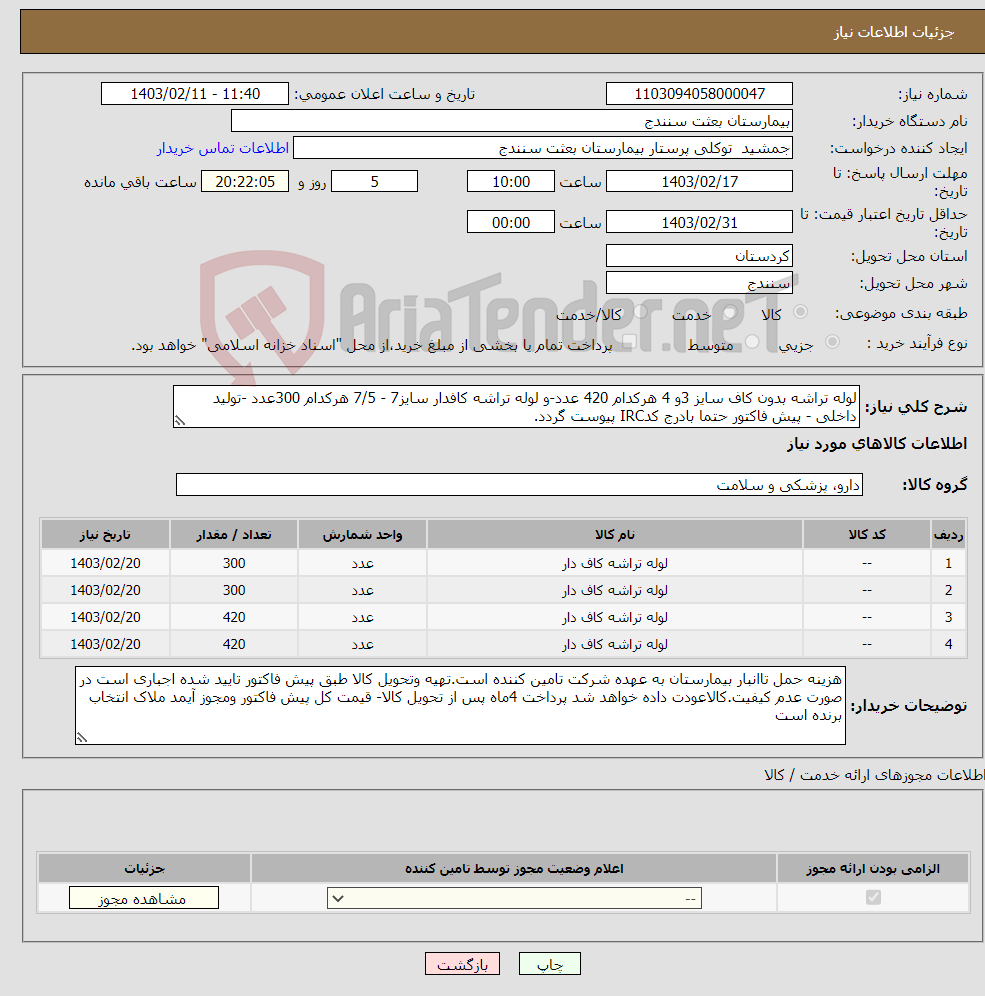Click resize handle of buyer notes area

click(82, 737)
